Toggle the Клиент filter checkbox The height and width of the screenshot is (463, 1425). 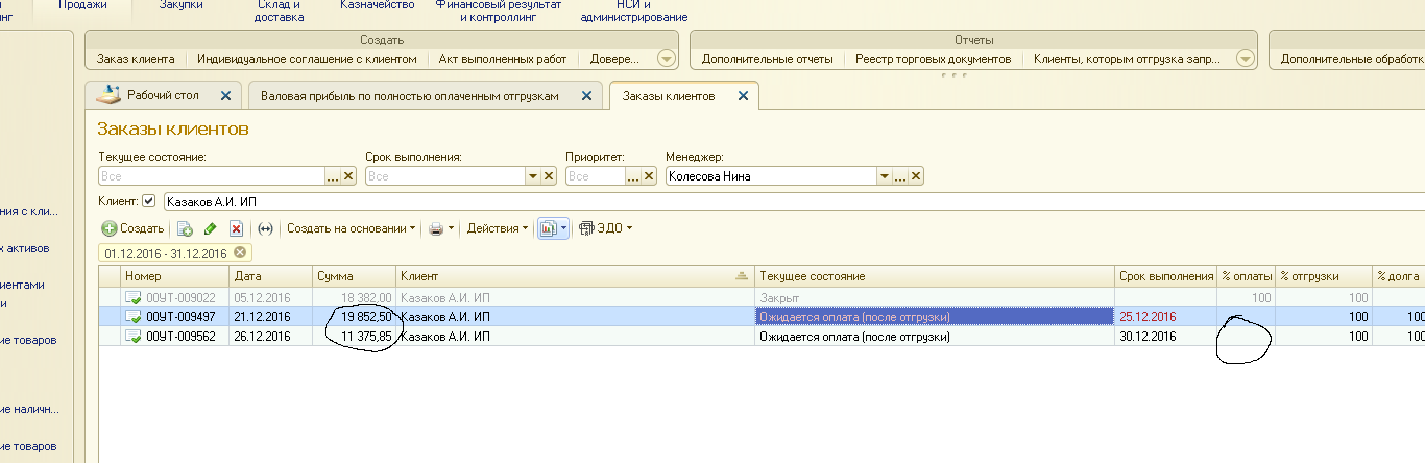point(149,201)
